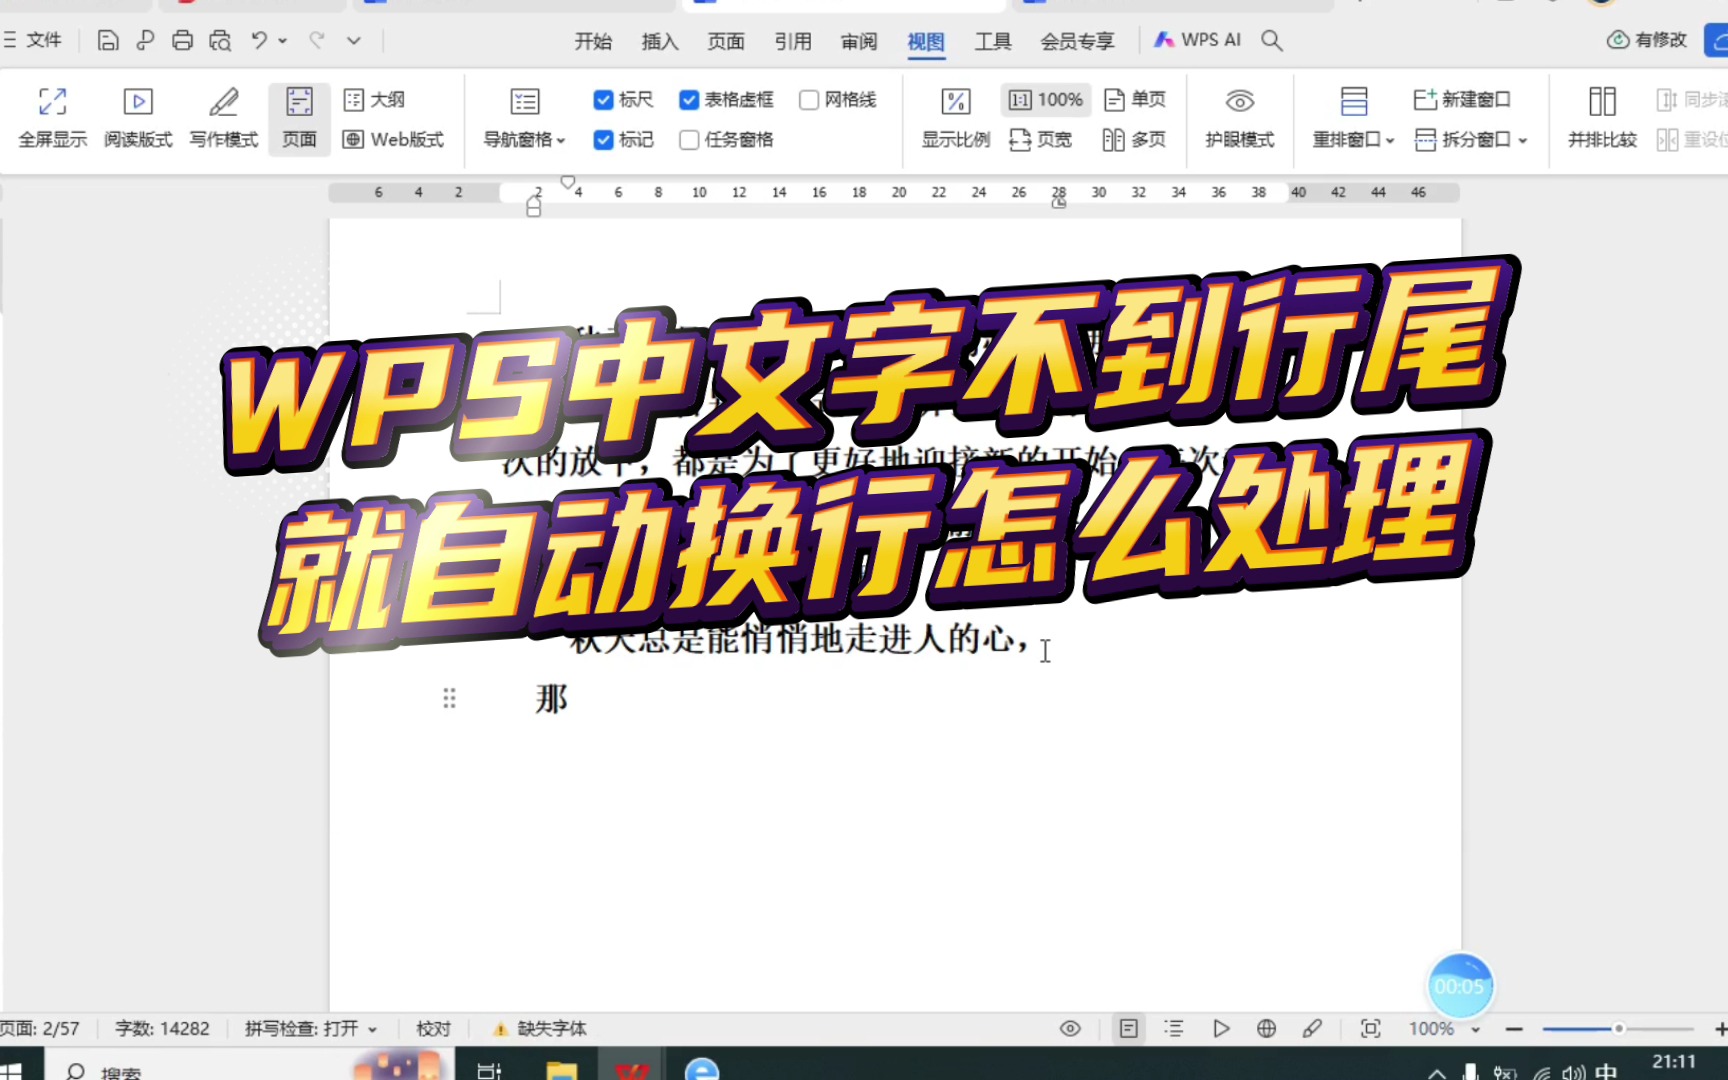Viewport: 1728px width, 1080px height.
Task: Show single page (单页)
Action: (1135, 99)
